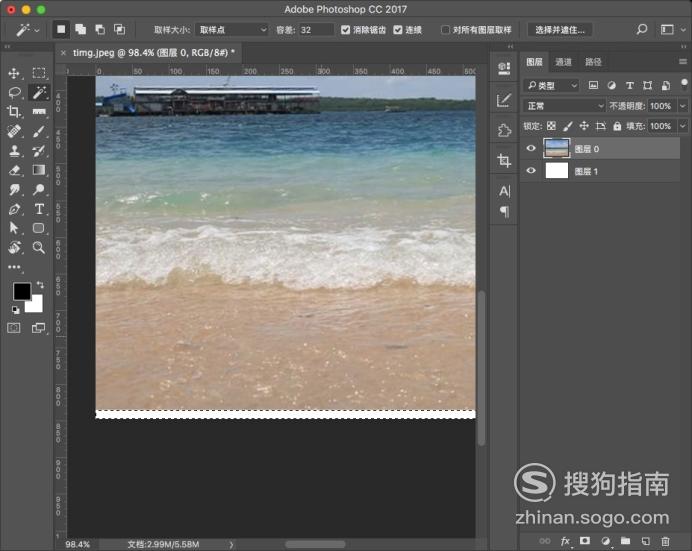
Task: Select the History Brush tool
Action: (x=39, y=150)
